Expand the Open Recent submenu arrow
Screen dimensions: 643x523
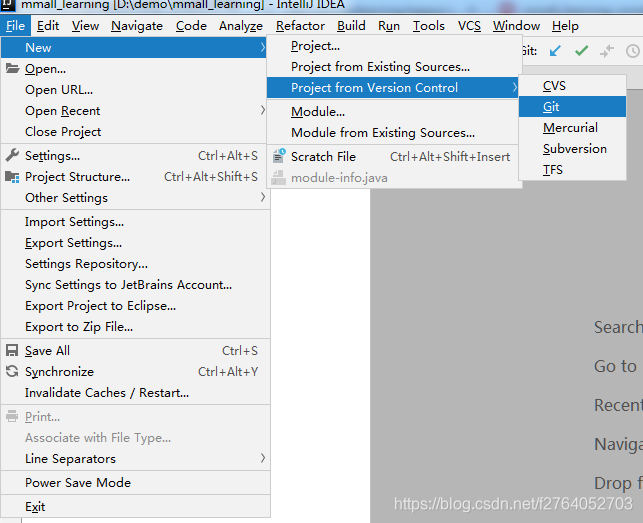[262, 110]
